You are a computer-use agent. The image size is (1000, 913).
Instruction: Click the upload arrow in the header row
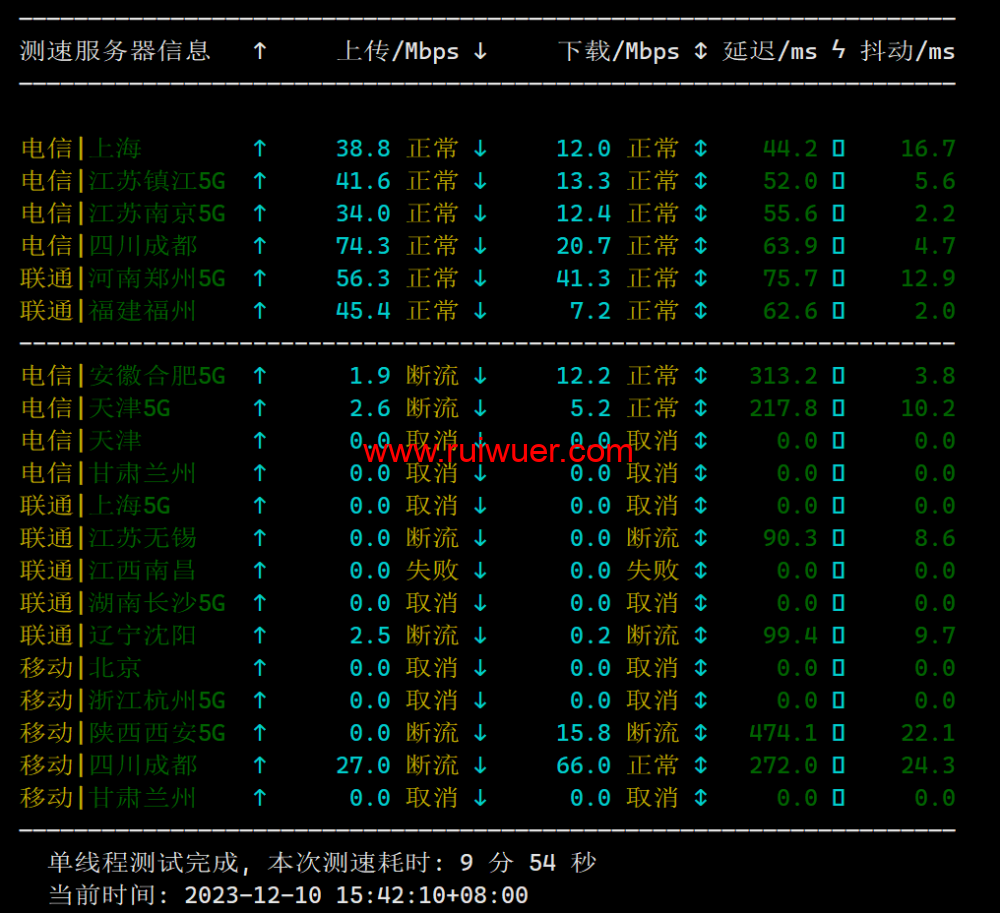[260, 51]
